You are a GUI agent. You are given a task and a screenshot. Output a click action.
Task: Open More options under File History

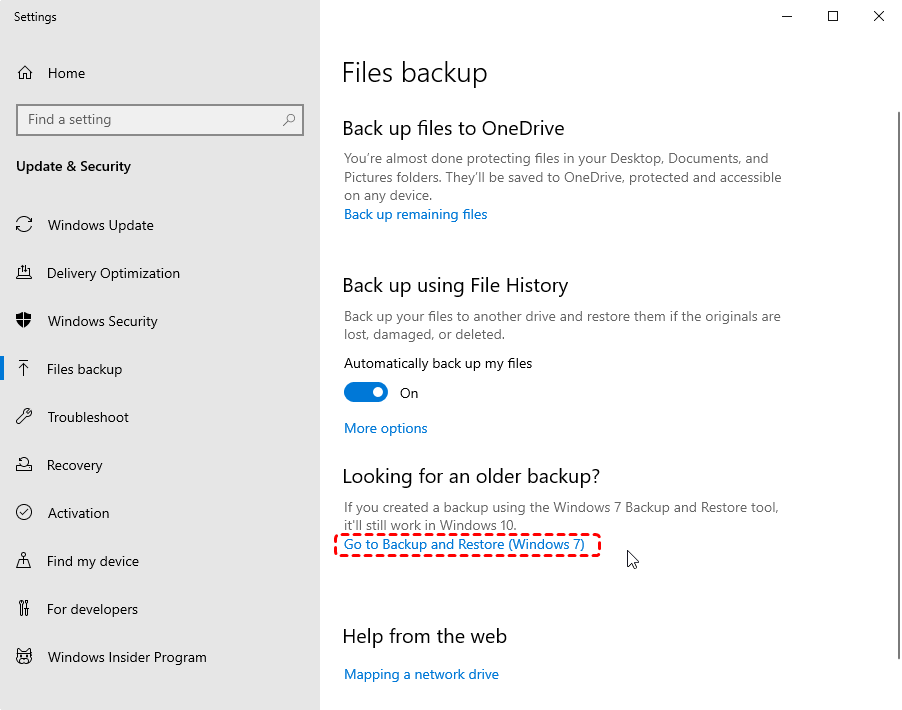click(x=385, y=429)
